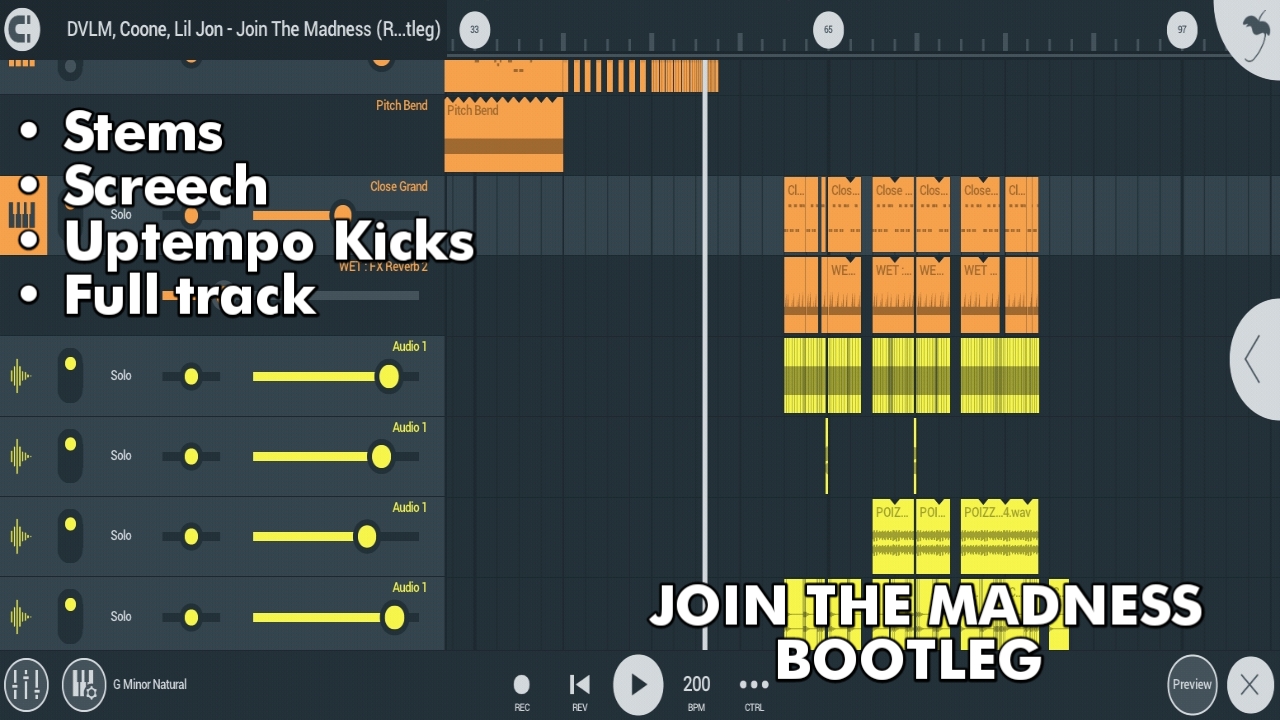Toggle mute on the third Audio 1 track
Screen dimensions: 1280x720
(70, 535)
